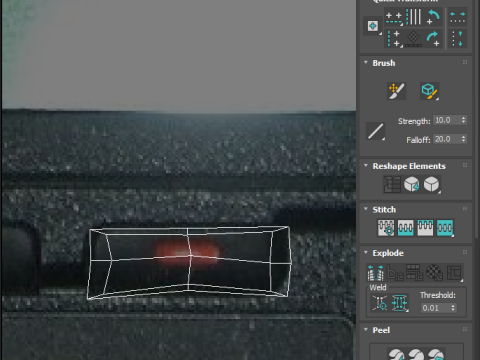Click the Stitch icon with teal bottom half
Image resolution: width=480 pixels, height=360 pixels.
click(x=406, y=228)
